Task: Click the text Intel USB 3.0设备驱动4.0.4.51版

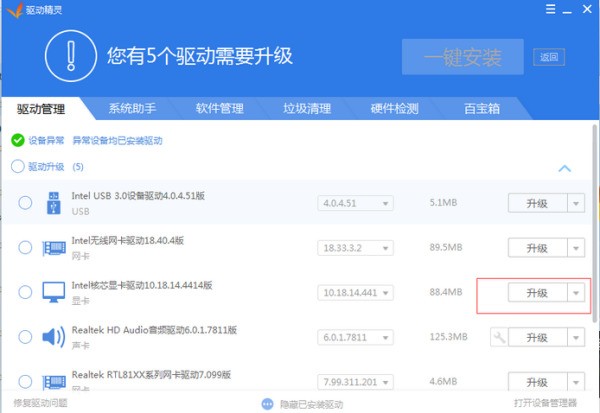Action: tap(138, 196)
